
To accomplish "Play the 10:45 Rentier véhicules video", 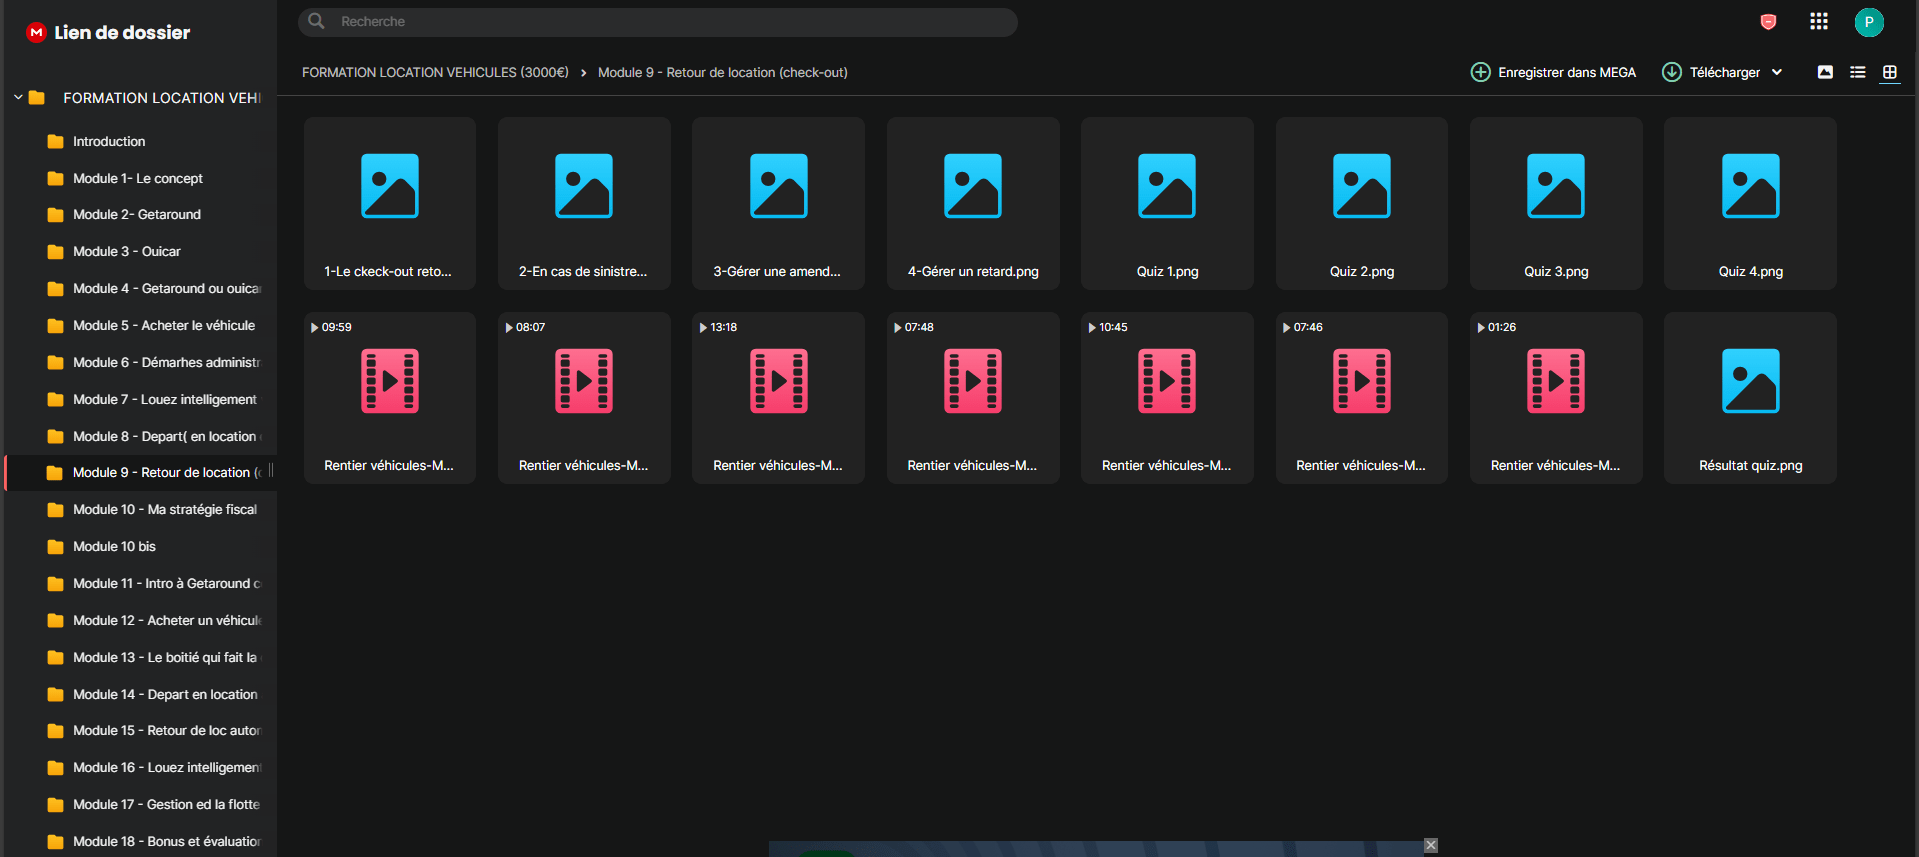I will coord(1167,398).
